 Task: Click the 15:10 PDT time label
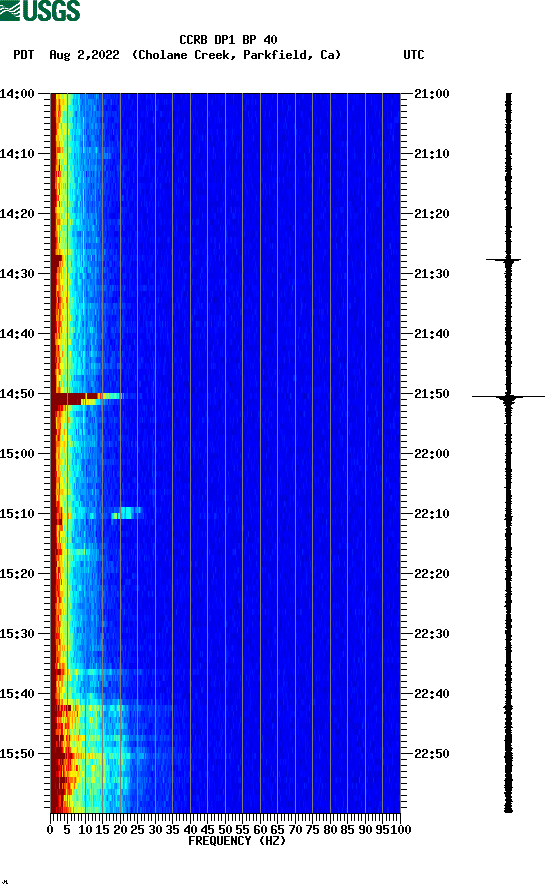tap(17, 514)
